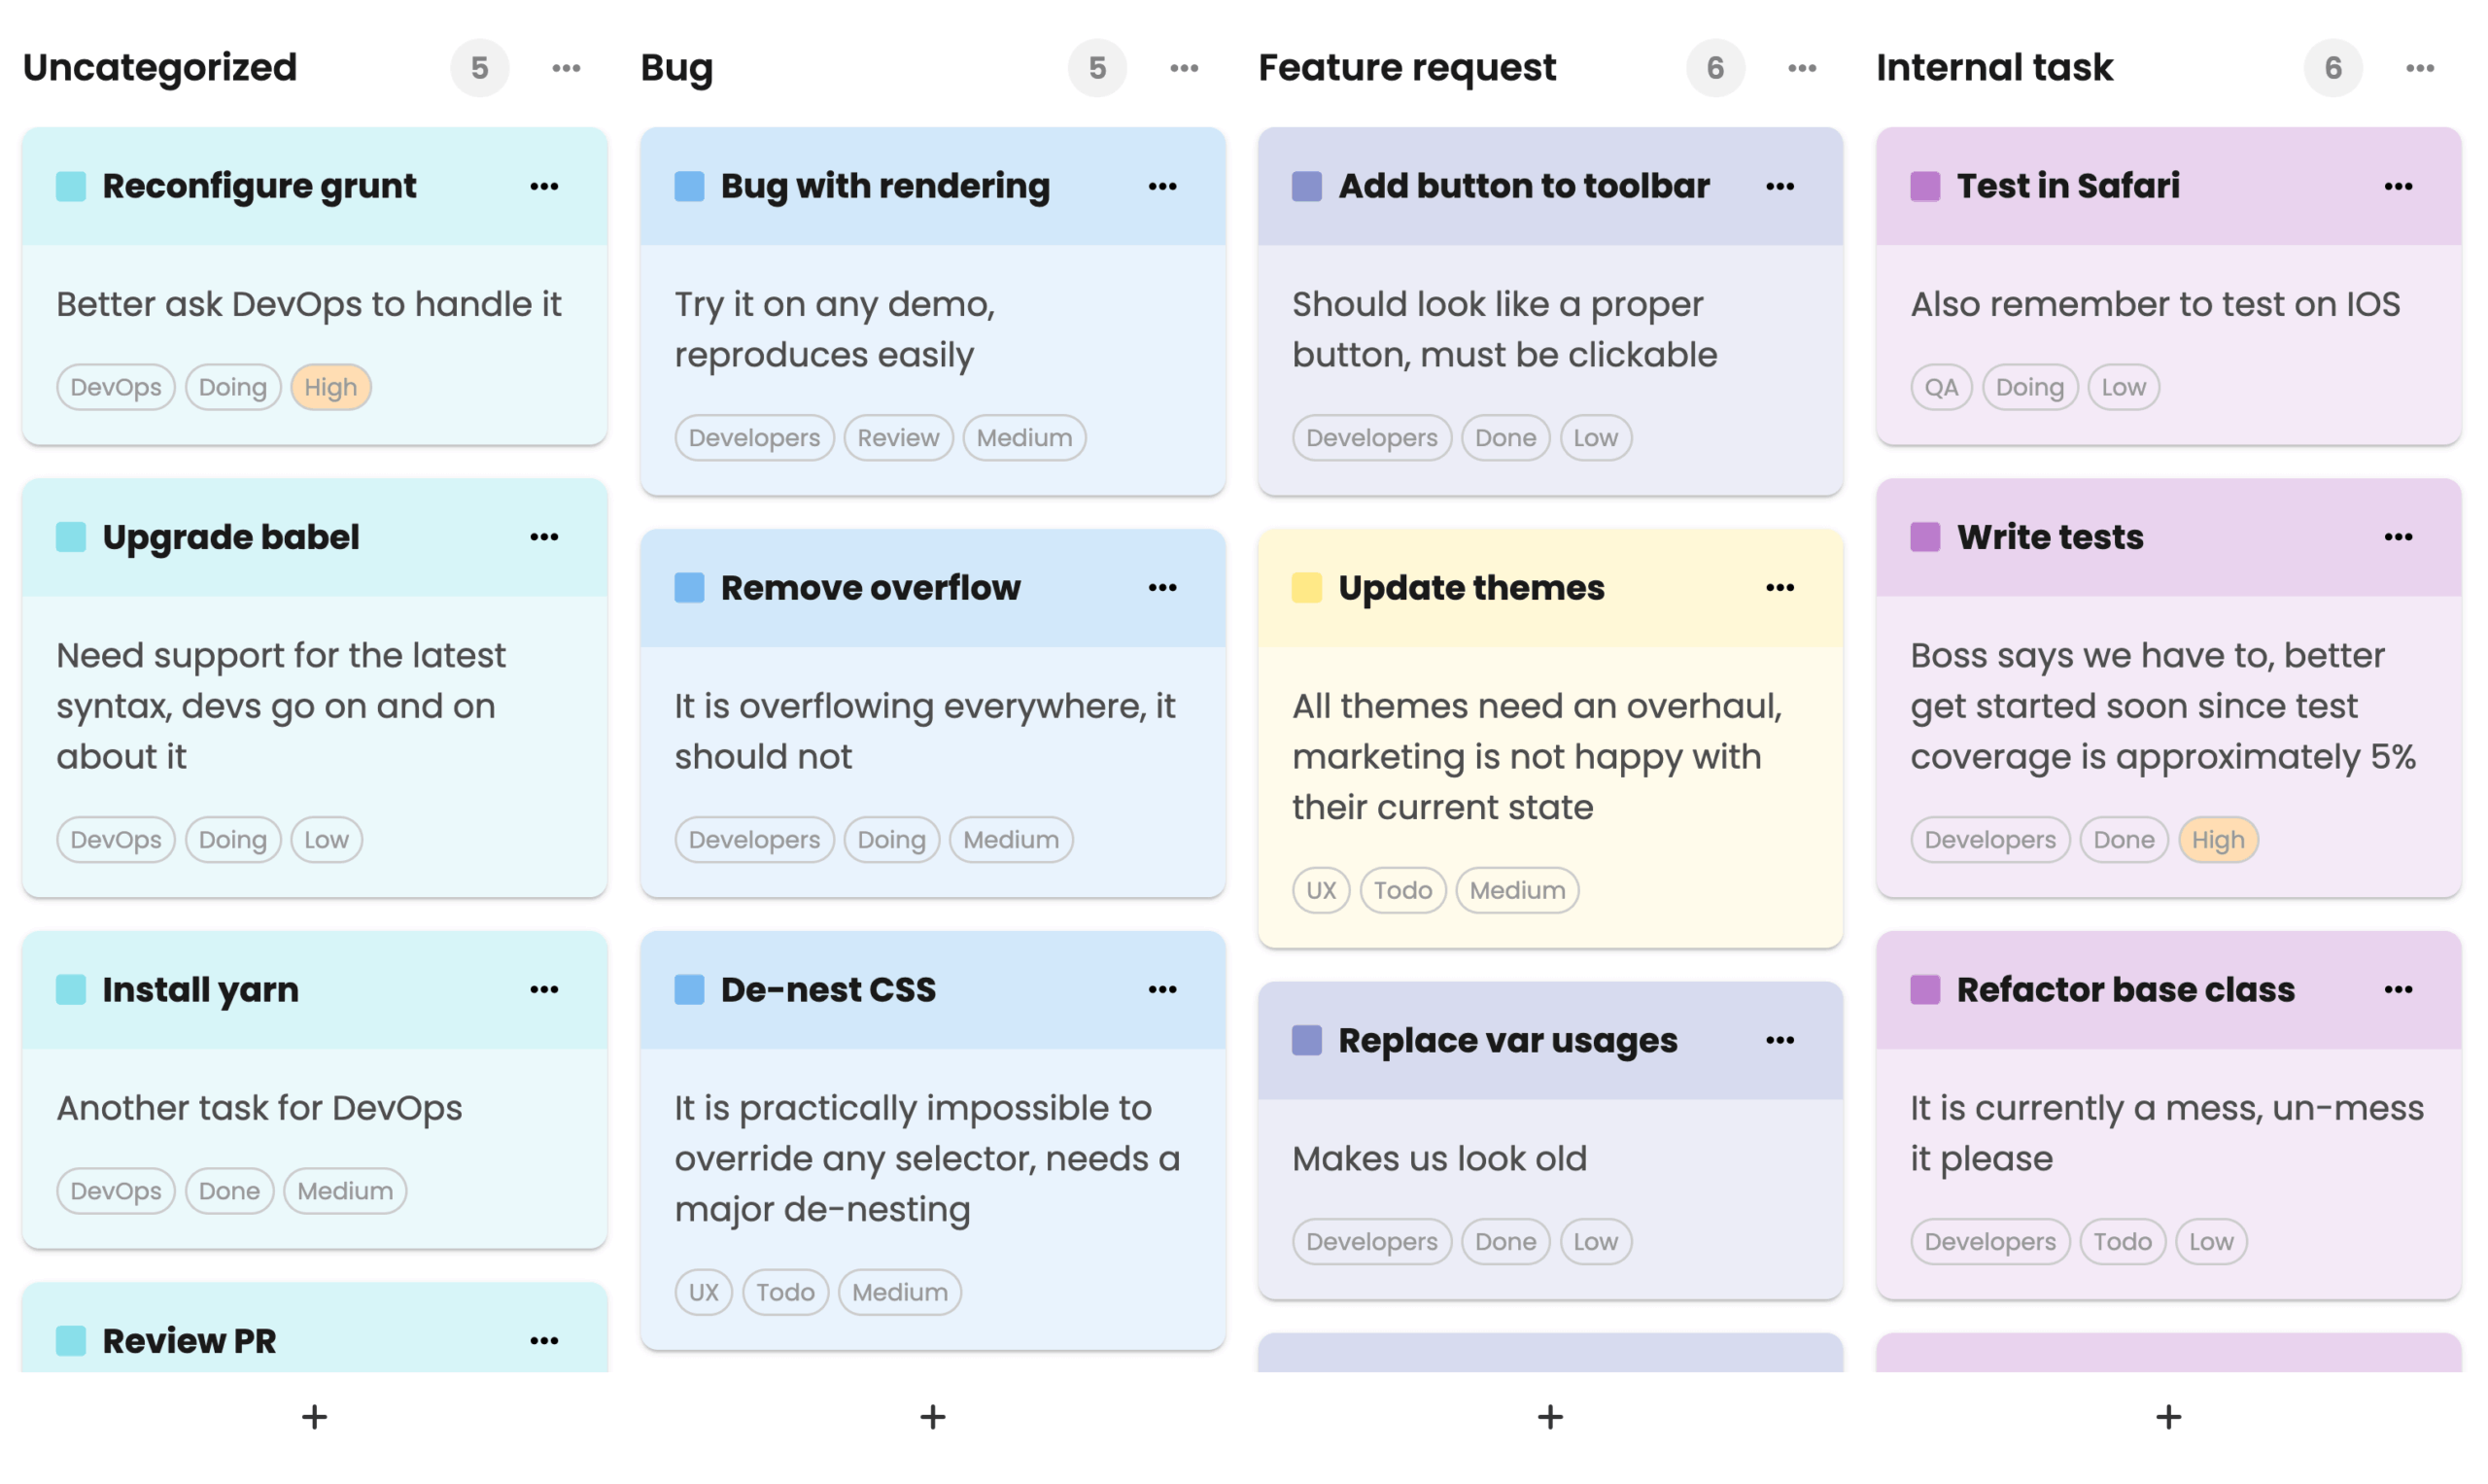Viewport: 2488px width, 1484px height.
Task: Click the purple swatch on Test in Safari
Action: pos(1925,186)
